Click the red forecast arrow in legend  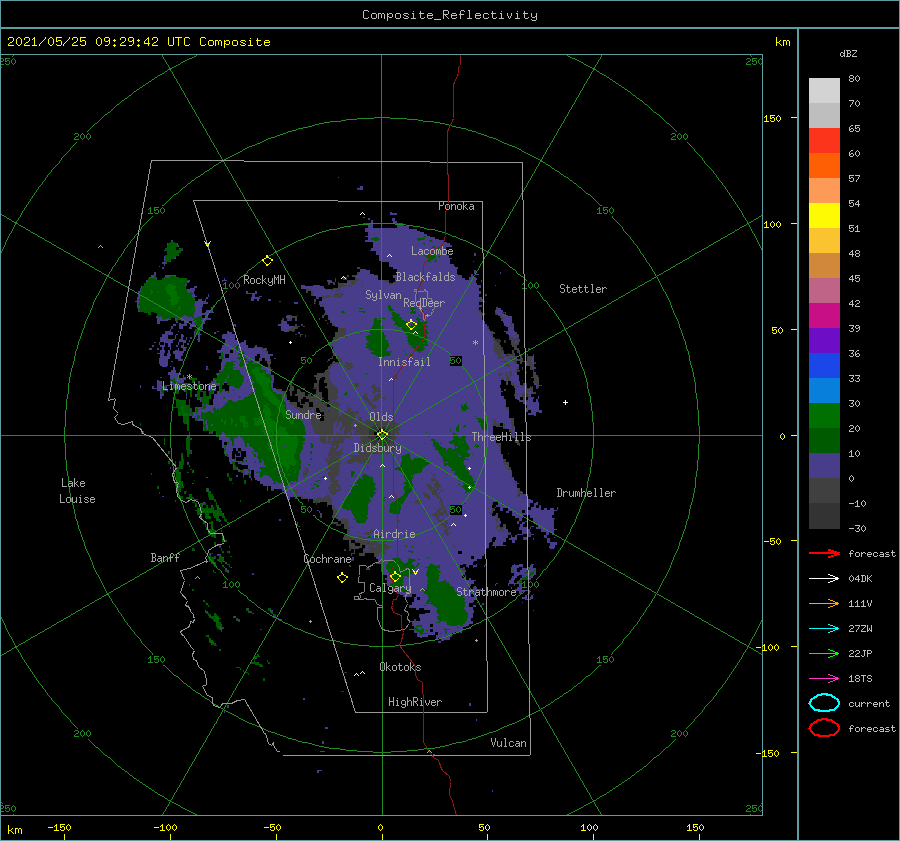(x=824, y=553)
